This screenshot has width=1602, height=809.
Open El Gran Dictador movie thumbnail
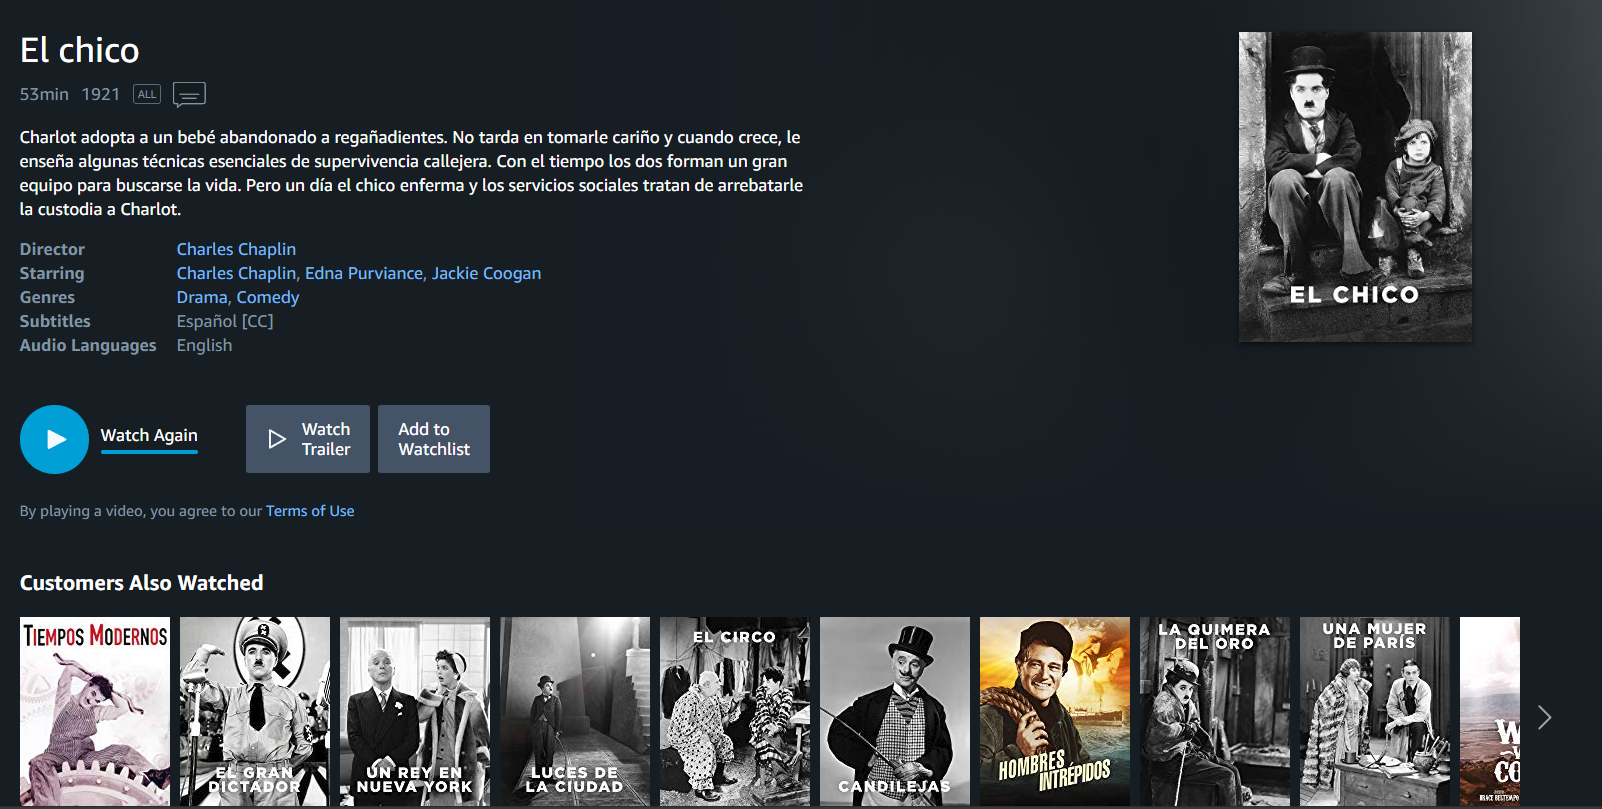click(255, 711)
